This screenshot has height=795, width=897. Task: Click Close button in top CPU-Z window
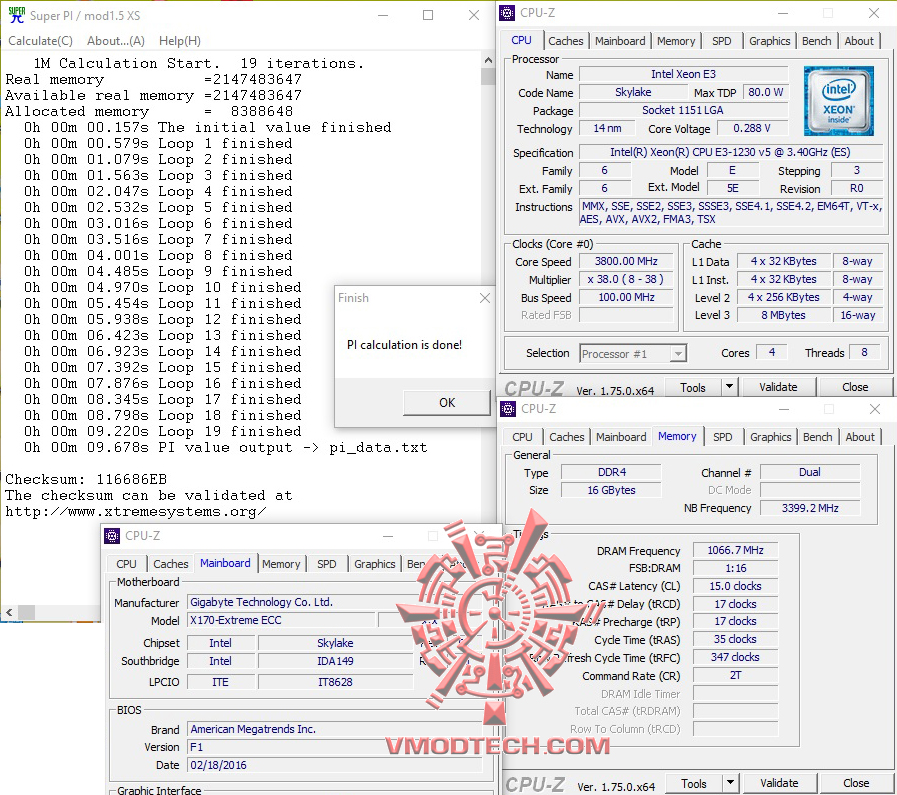855,387
